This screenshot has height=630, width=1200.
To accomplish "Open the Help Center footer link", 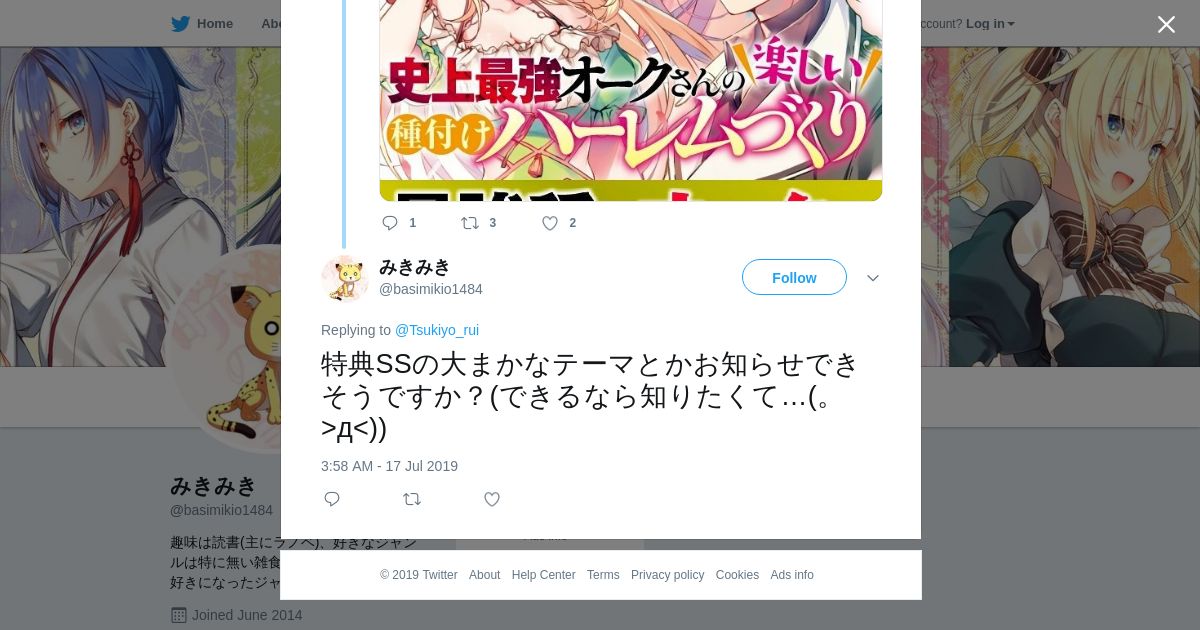I will [543, 575].
